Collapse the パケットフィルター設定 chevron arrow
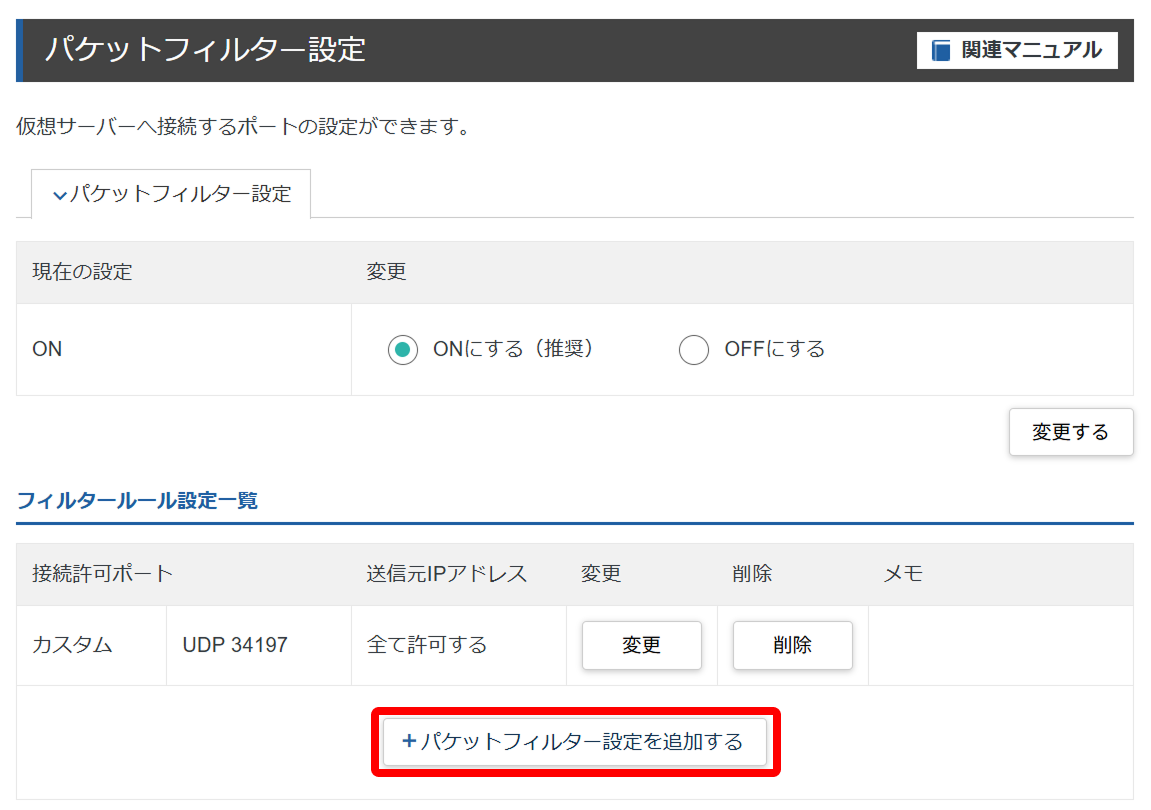Image resolution: width=1151 pixels, height=810 pixels. 59,195
